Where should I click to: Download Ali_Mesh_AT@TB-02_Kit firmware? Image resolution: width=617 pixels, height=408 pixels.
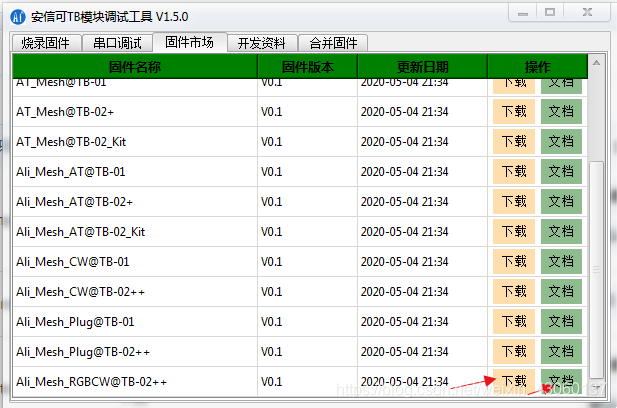click(x=514, y=231)
